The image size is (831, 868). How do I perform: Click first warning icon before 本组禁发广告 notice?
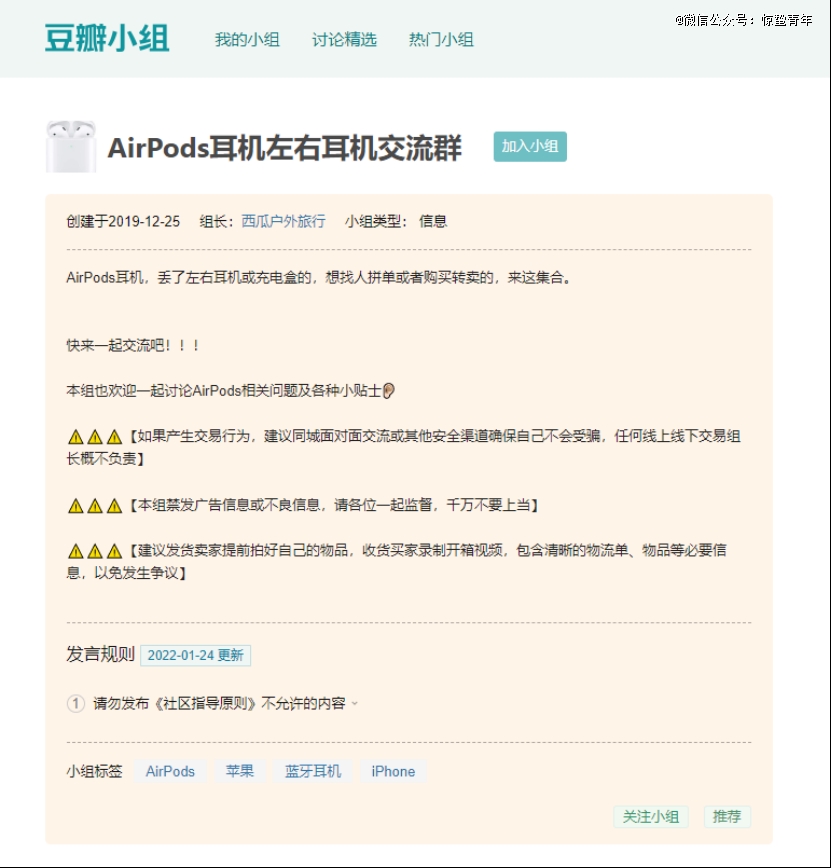(x=76, y=506)
